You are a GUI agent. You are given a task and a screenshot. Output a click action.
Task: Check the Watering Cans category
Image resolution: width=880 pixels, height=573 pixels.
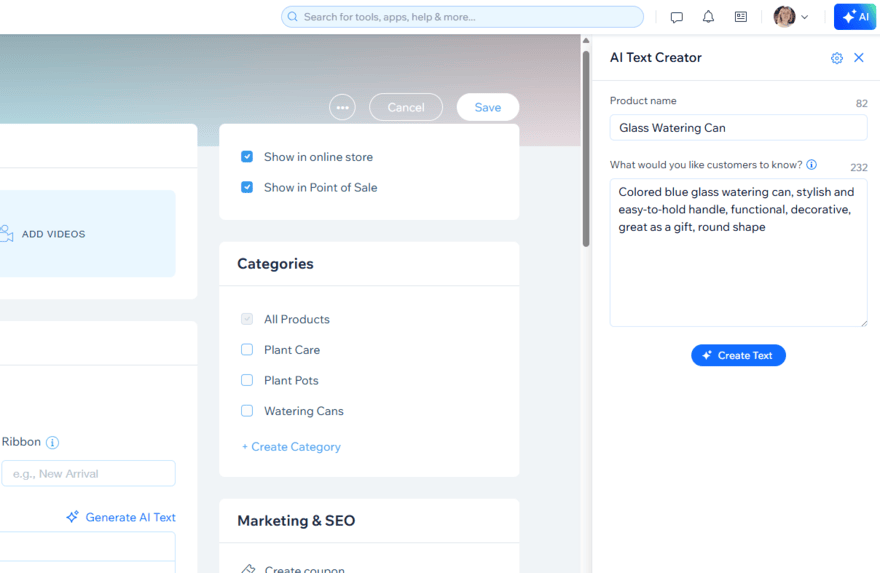coord(247,411)
